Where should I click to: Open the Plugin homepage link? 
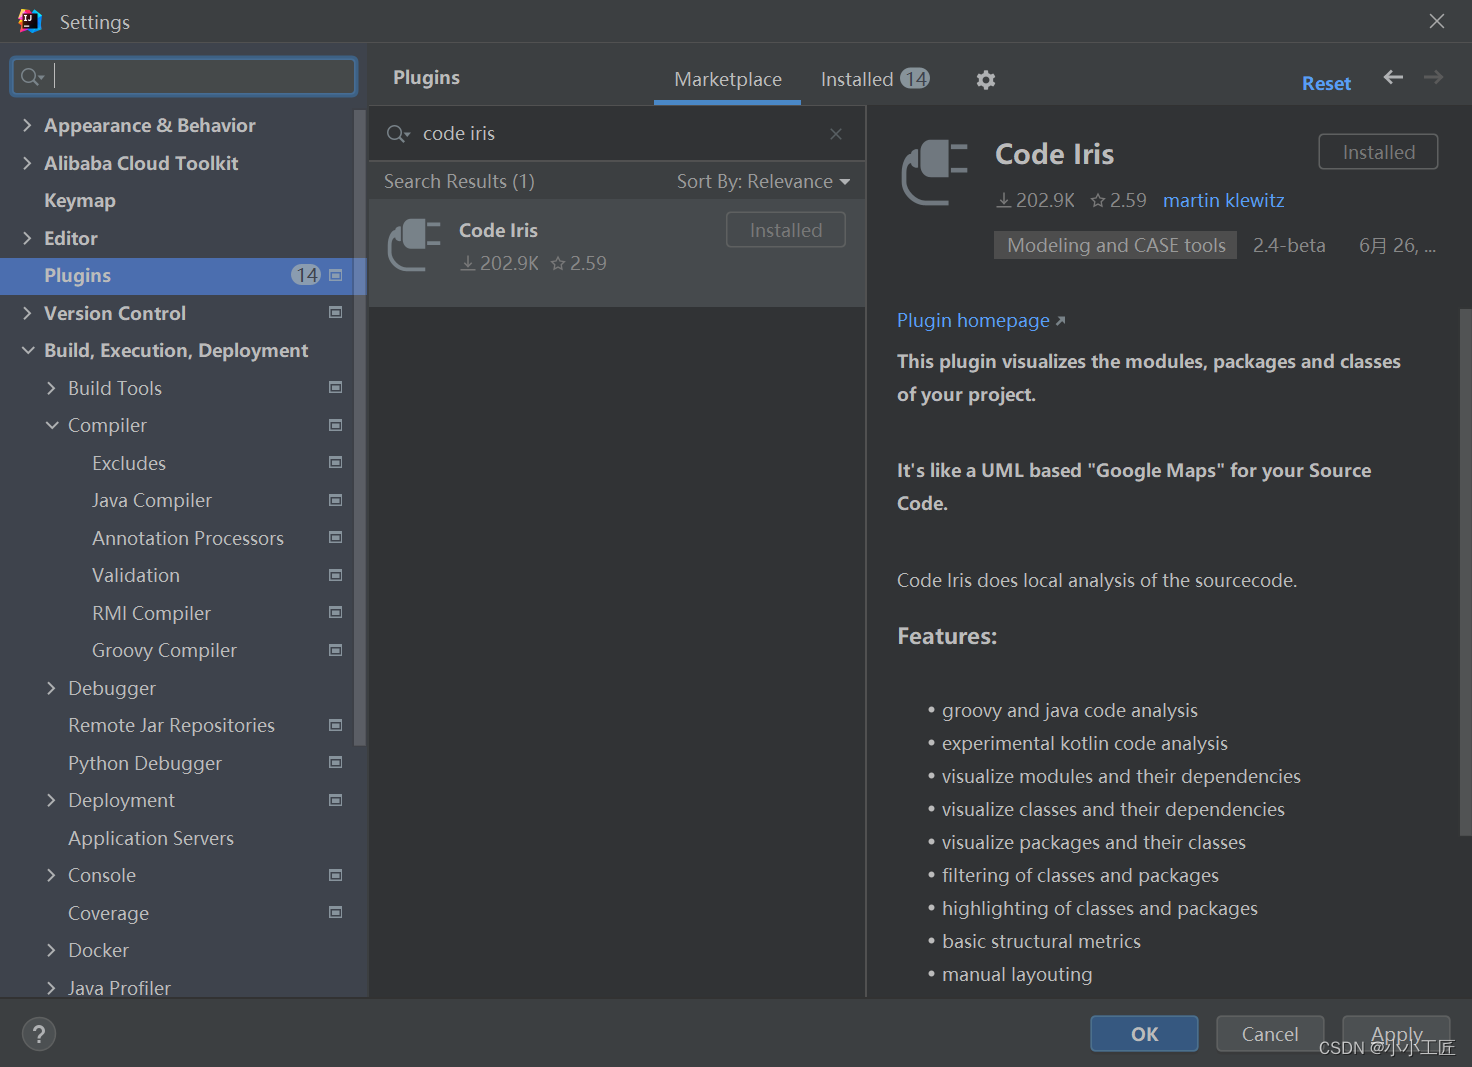click(981, 320)
